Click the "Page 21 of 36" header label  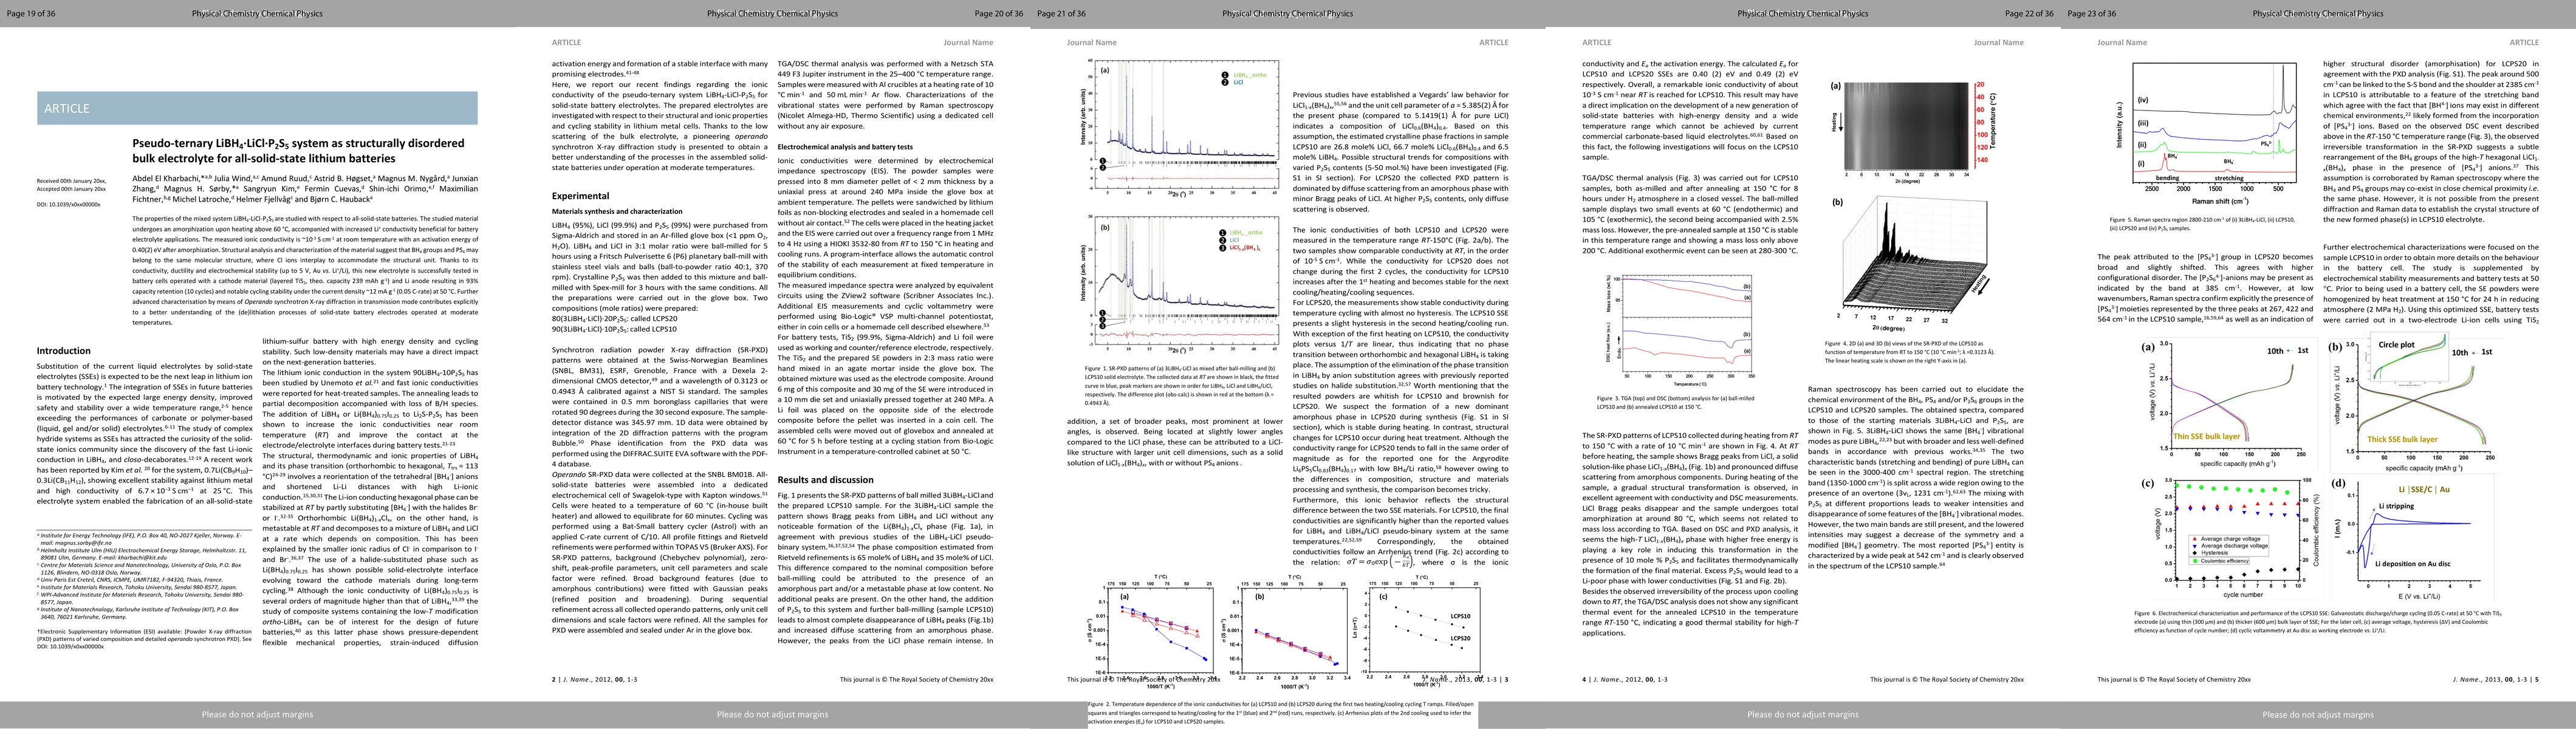(1061, 14)
